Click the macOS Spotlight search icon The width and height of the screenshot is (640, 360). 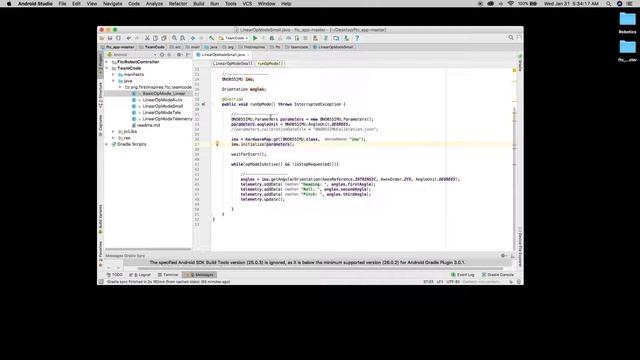click(609, 4)
